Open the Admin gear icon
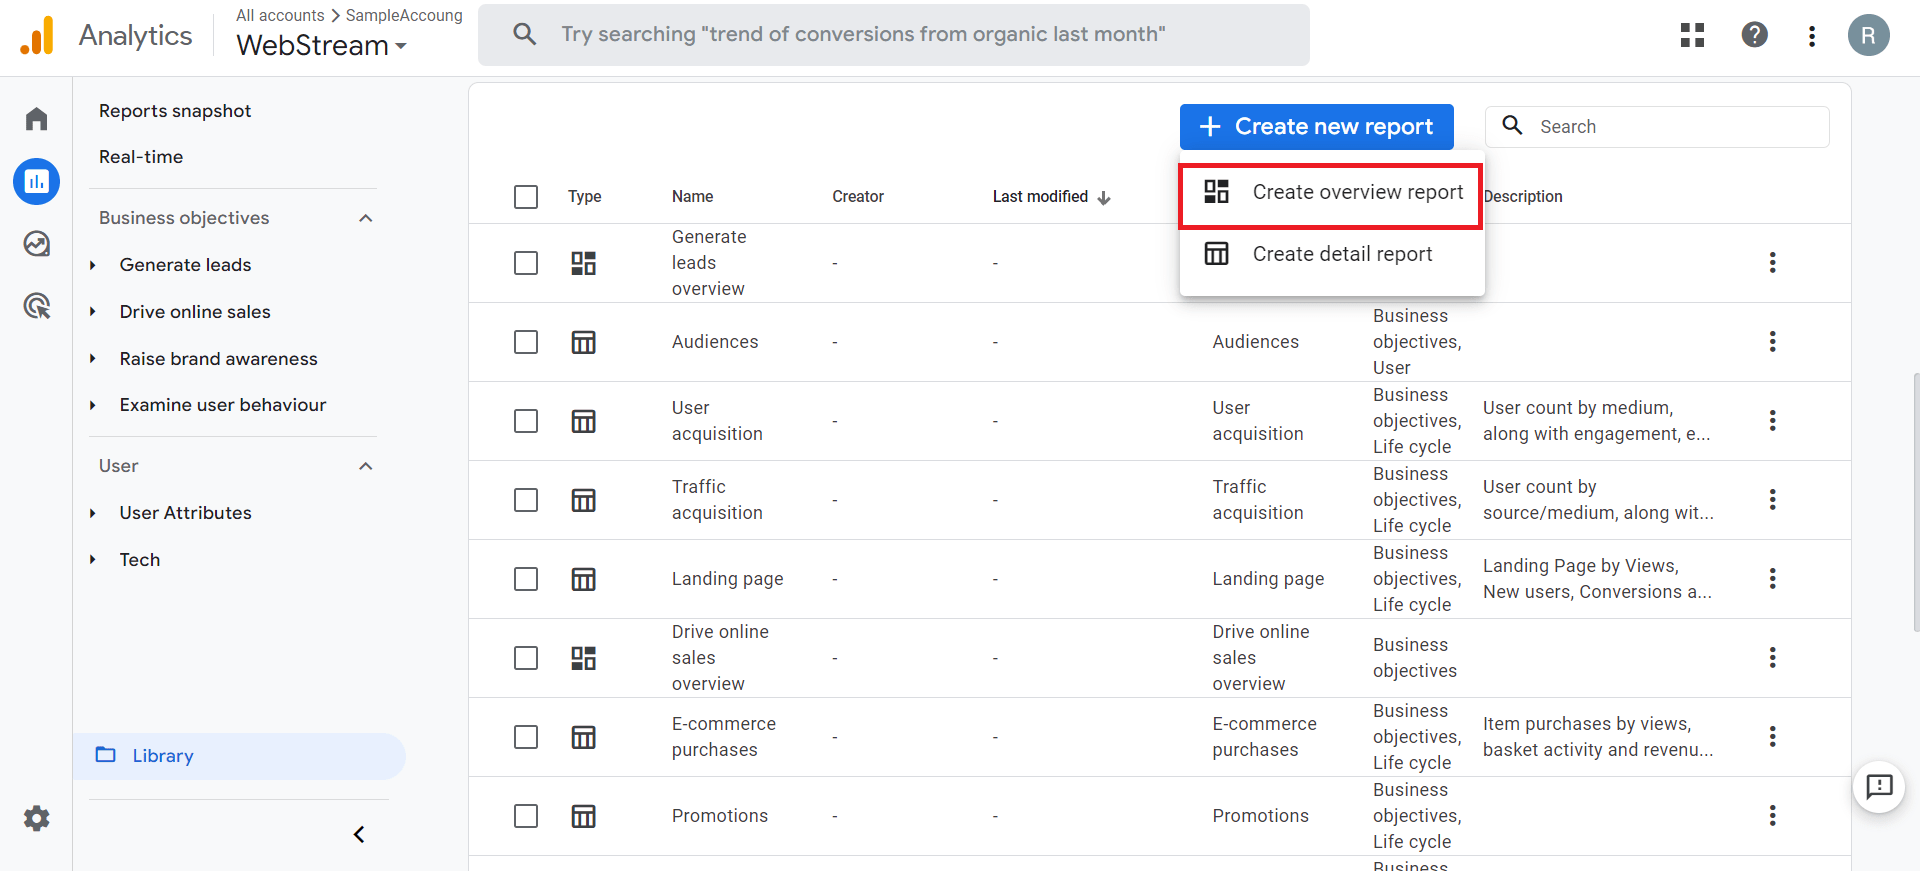This screenshot has height=871, width=1920. tap(37, 819)
